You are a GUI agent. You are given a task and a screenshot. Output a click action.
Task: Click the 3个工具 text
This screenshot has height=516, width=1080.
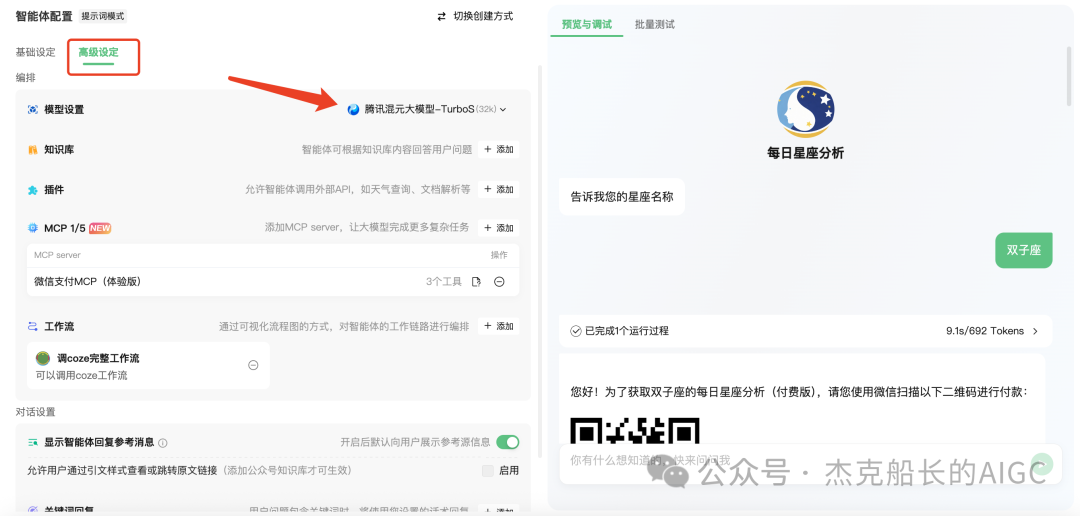click(x=444, y=282)
